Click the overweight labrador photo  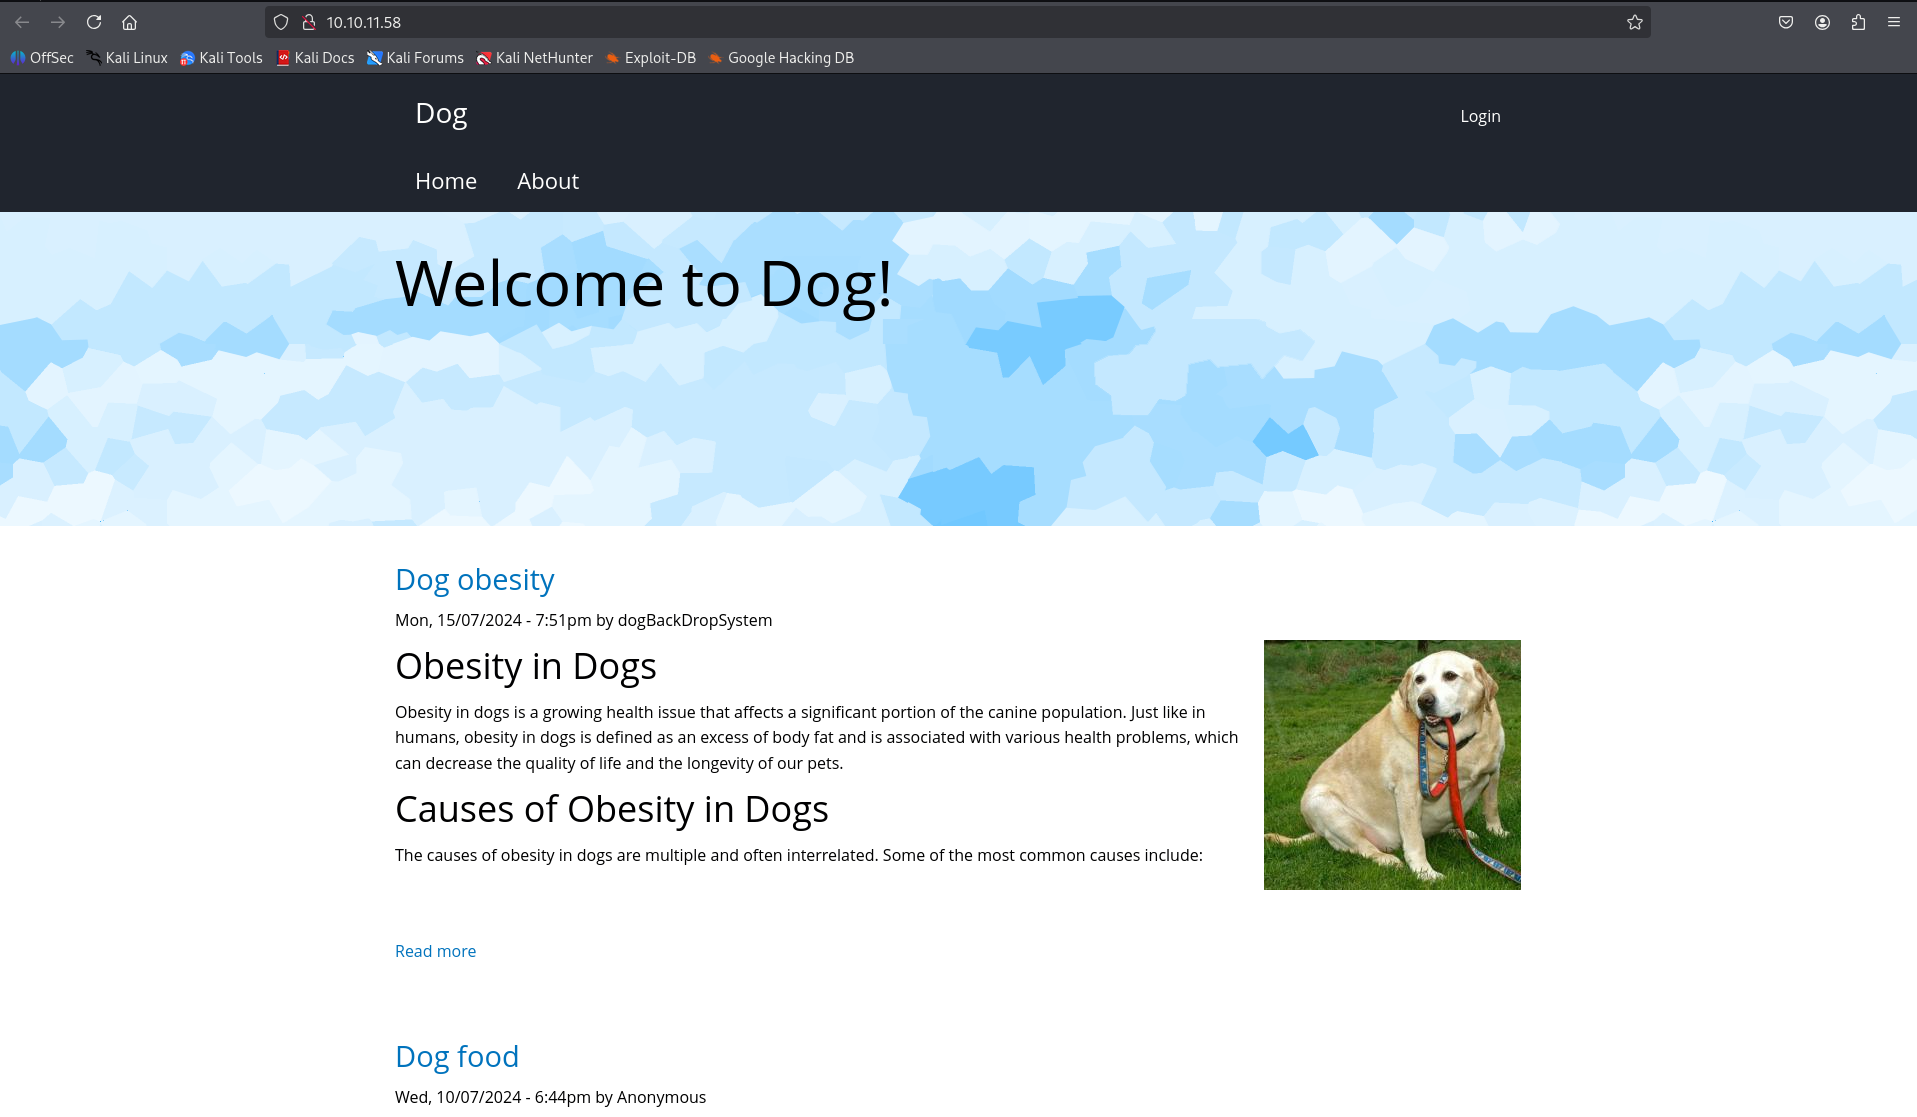(1392, 765)
